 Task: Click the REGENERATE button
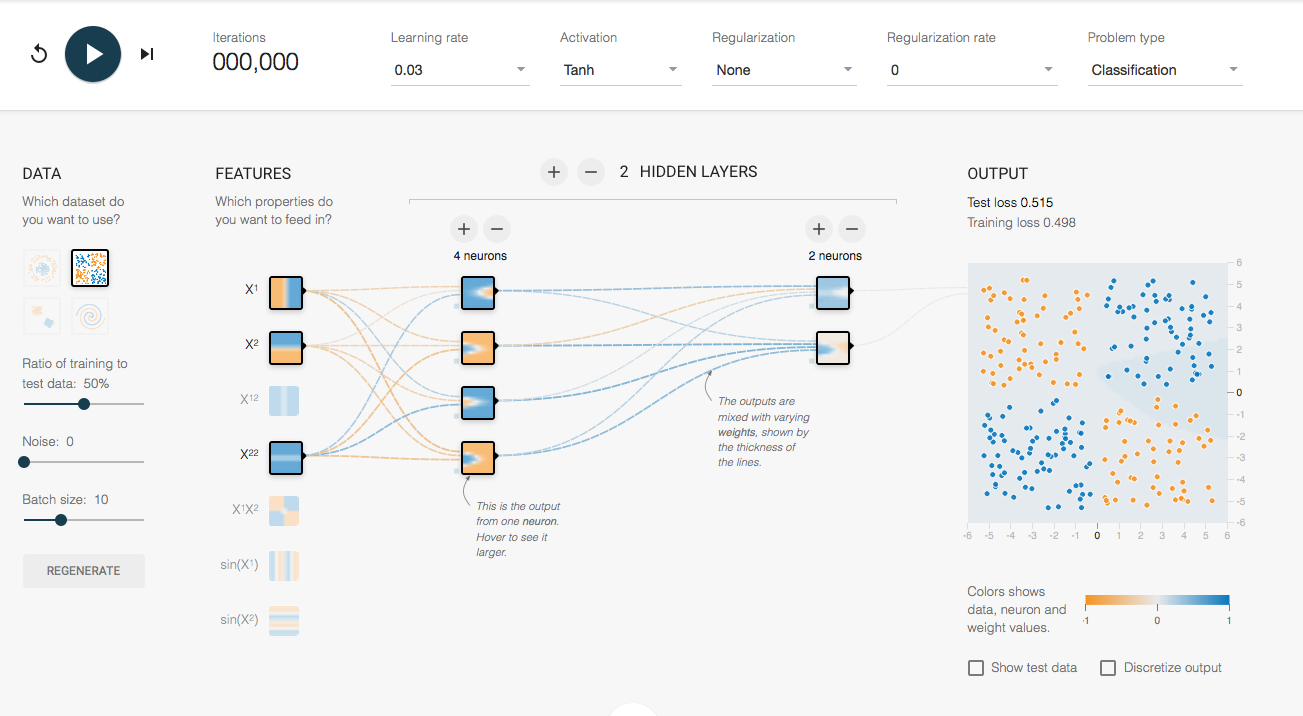(x=84, y=571)
